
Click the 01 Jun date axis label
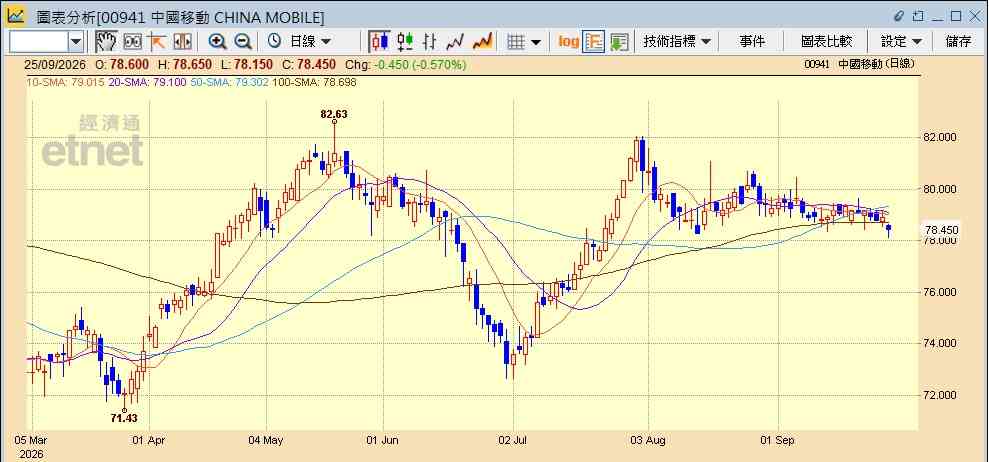383,440
